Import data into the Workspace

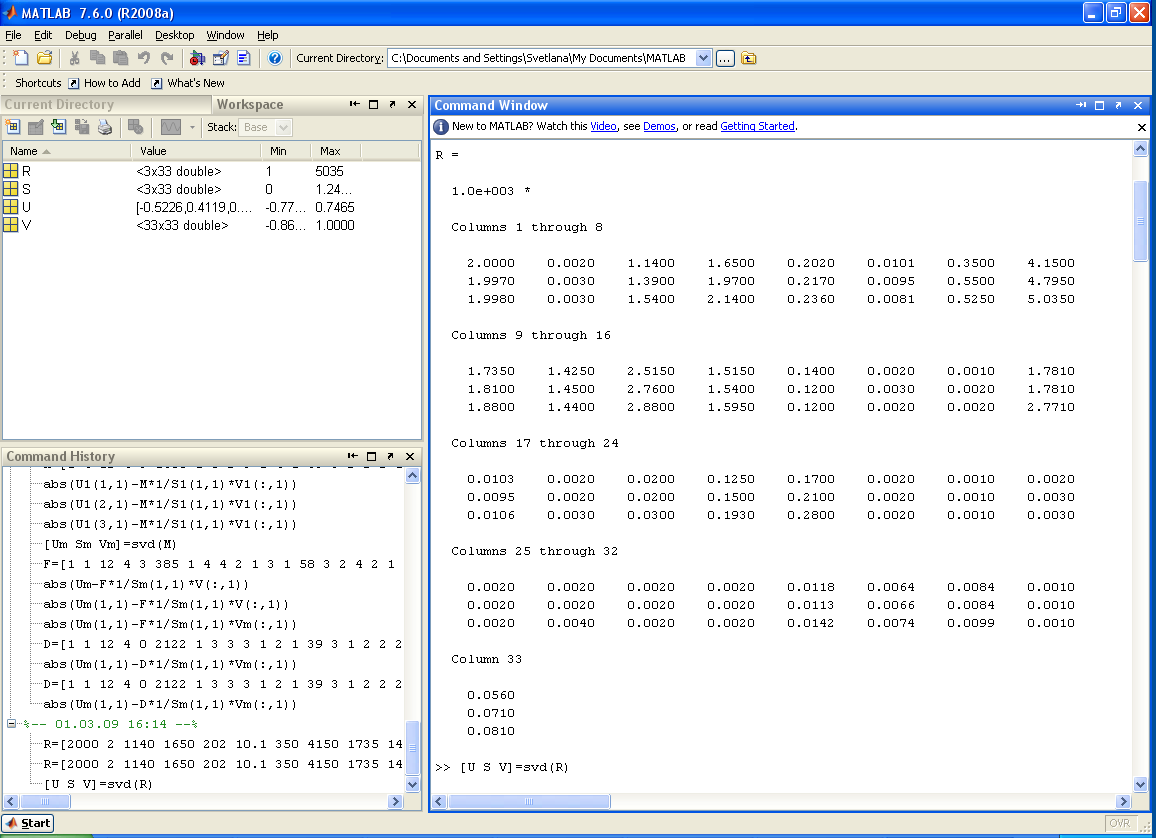[58, 127]
